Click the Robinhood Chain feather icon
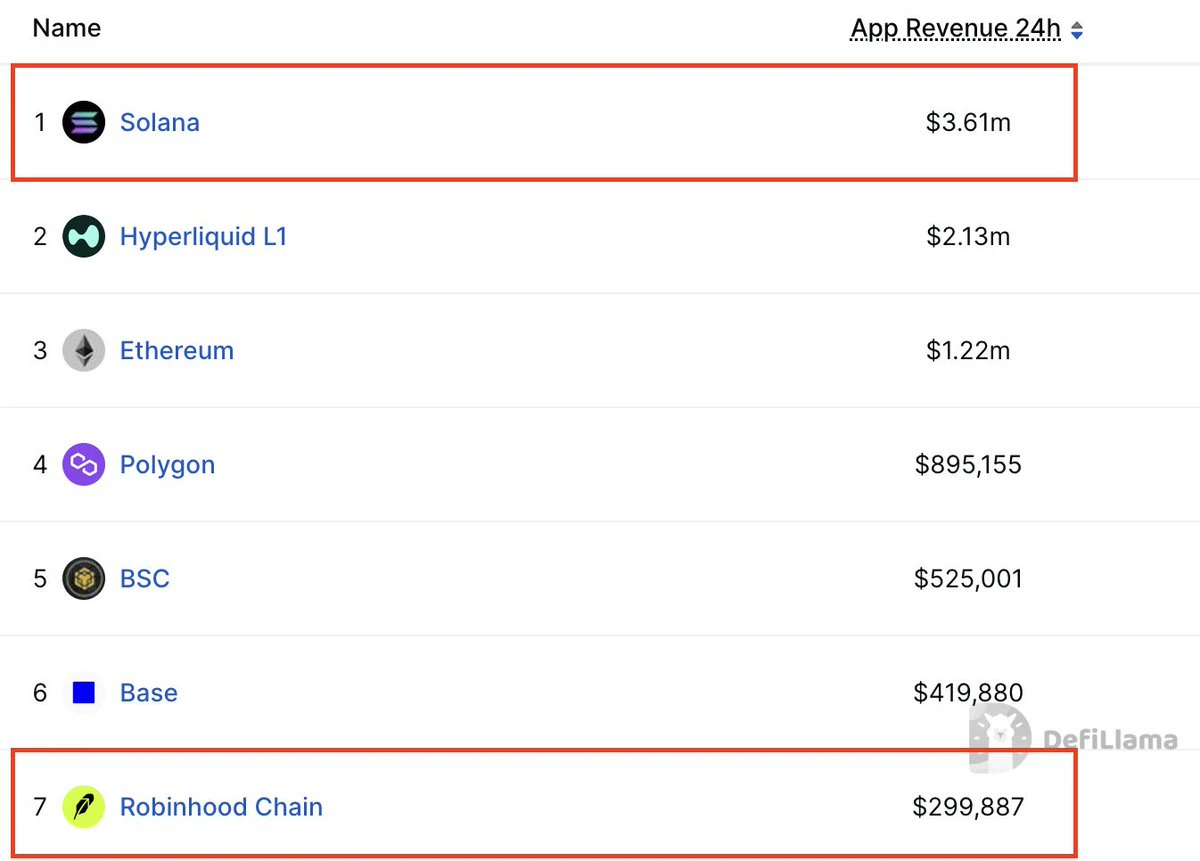 (84, 807)
